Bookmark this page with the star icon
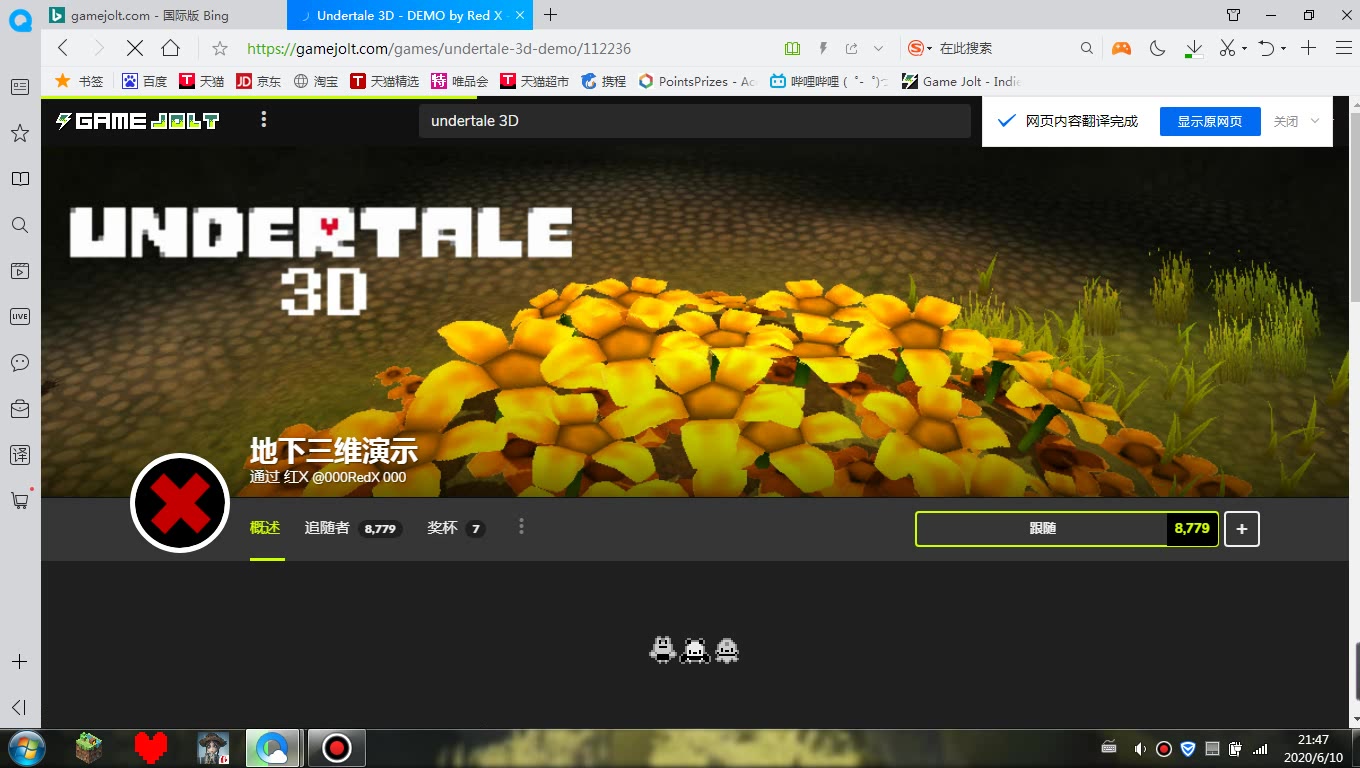This screenshot has width=1360, height=768. pyautogui.click(x=220, y=48)
